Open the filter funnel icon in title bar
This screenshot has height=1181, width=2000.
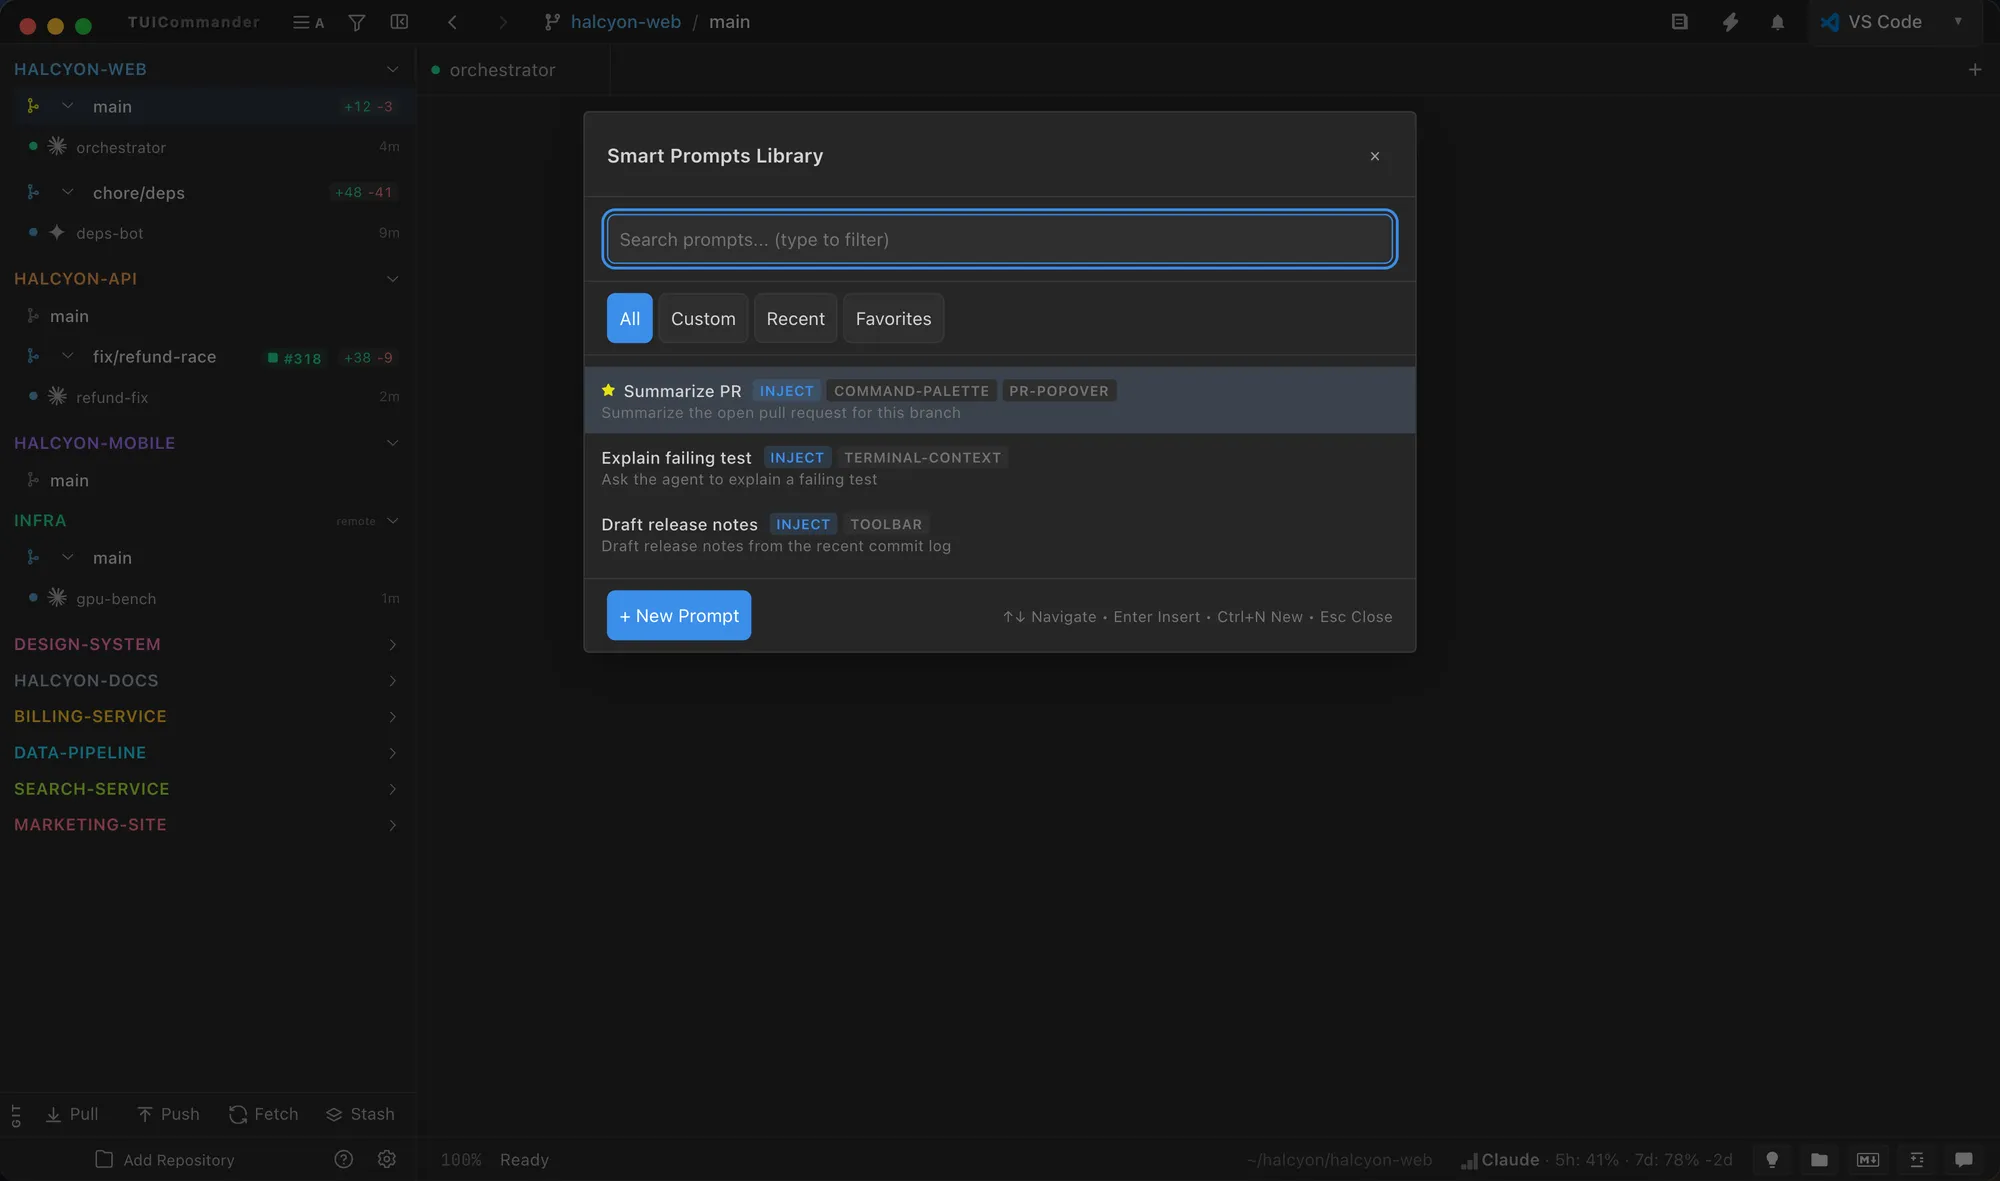(x=356, y=22)
